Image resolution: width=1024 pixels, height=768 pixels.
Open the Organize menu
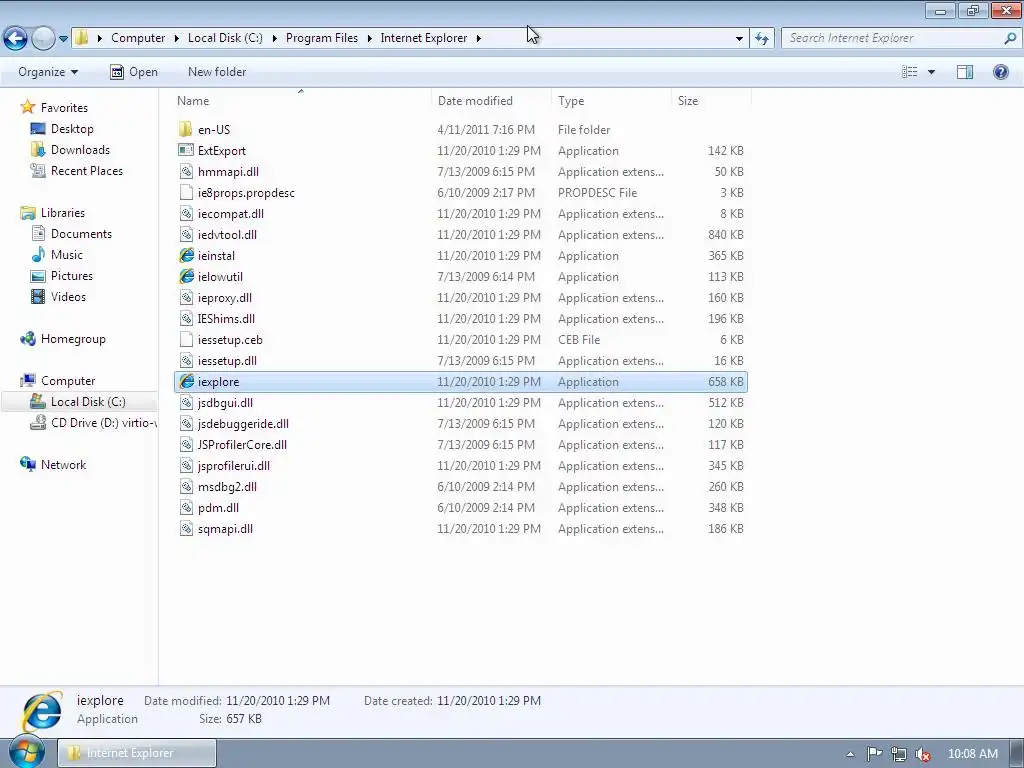(x=48, y=72)
